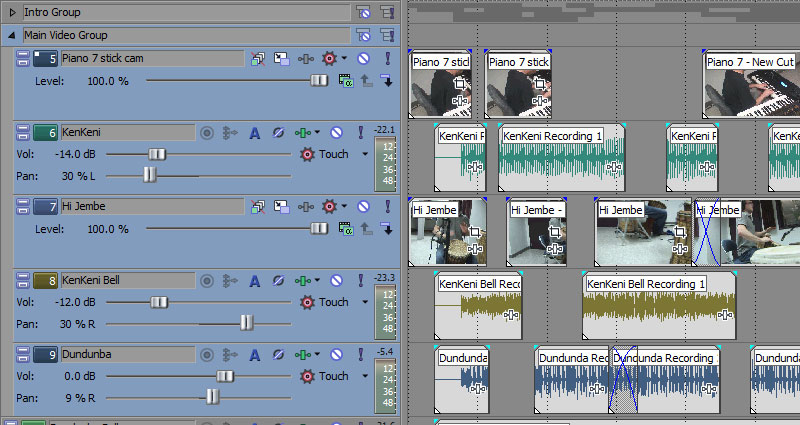Select the KenKeni Recording 1 audio clip
Viewport: 800px width, 425px height.
pos(561,158)
